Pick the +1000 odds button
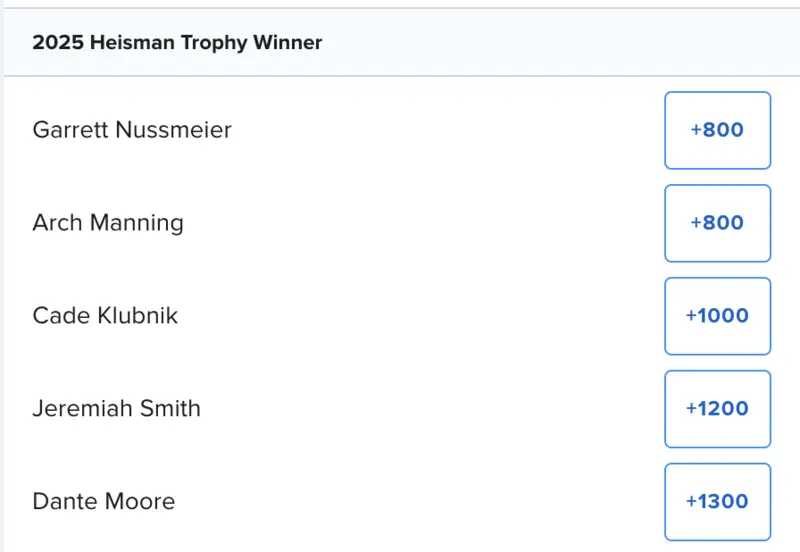Screen dimensions: 800x552 tap(717, 316)
